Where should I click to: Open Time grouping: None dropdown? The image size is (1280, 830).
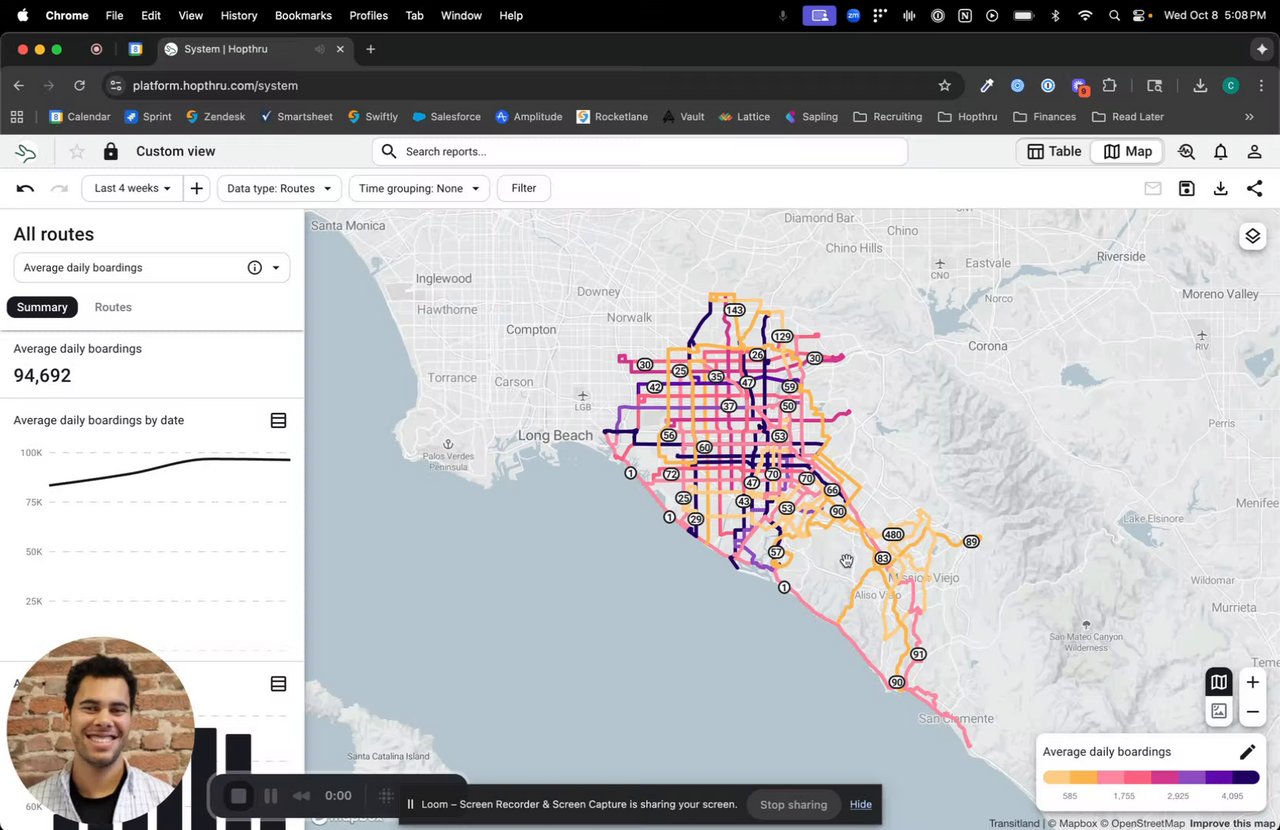(418, 188)
